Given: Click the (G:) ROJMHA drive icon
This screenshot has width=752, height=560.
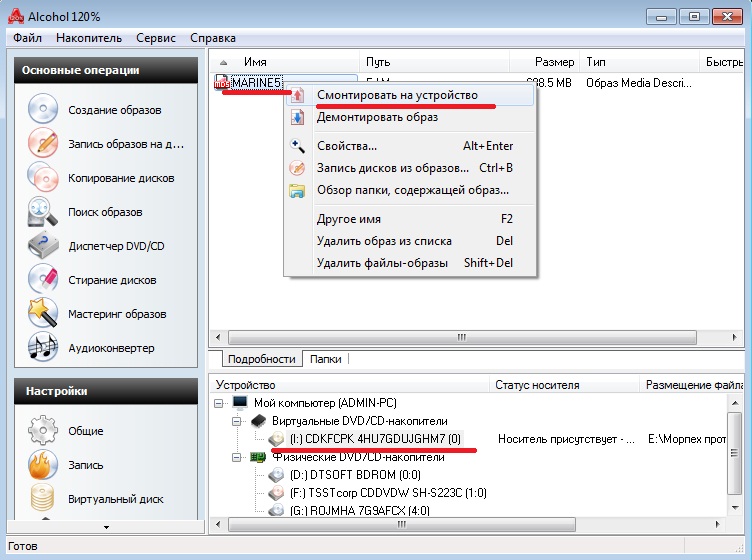Looking at the screenshot, I should [276, 510].
